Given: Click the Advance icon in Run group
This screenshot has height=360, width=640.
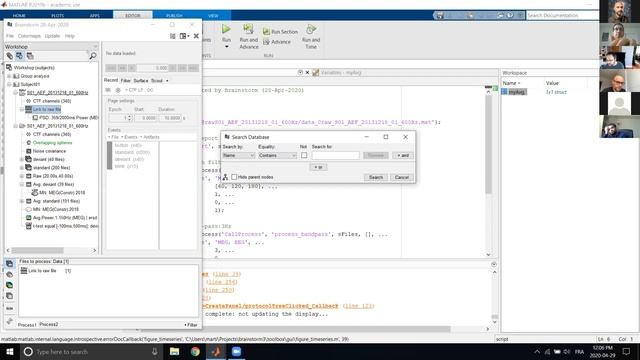Looking at the screenshot, I should 267,42.
